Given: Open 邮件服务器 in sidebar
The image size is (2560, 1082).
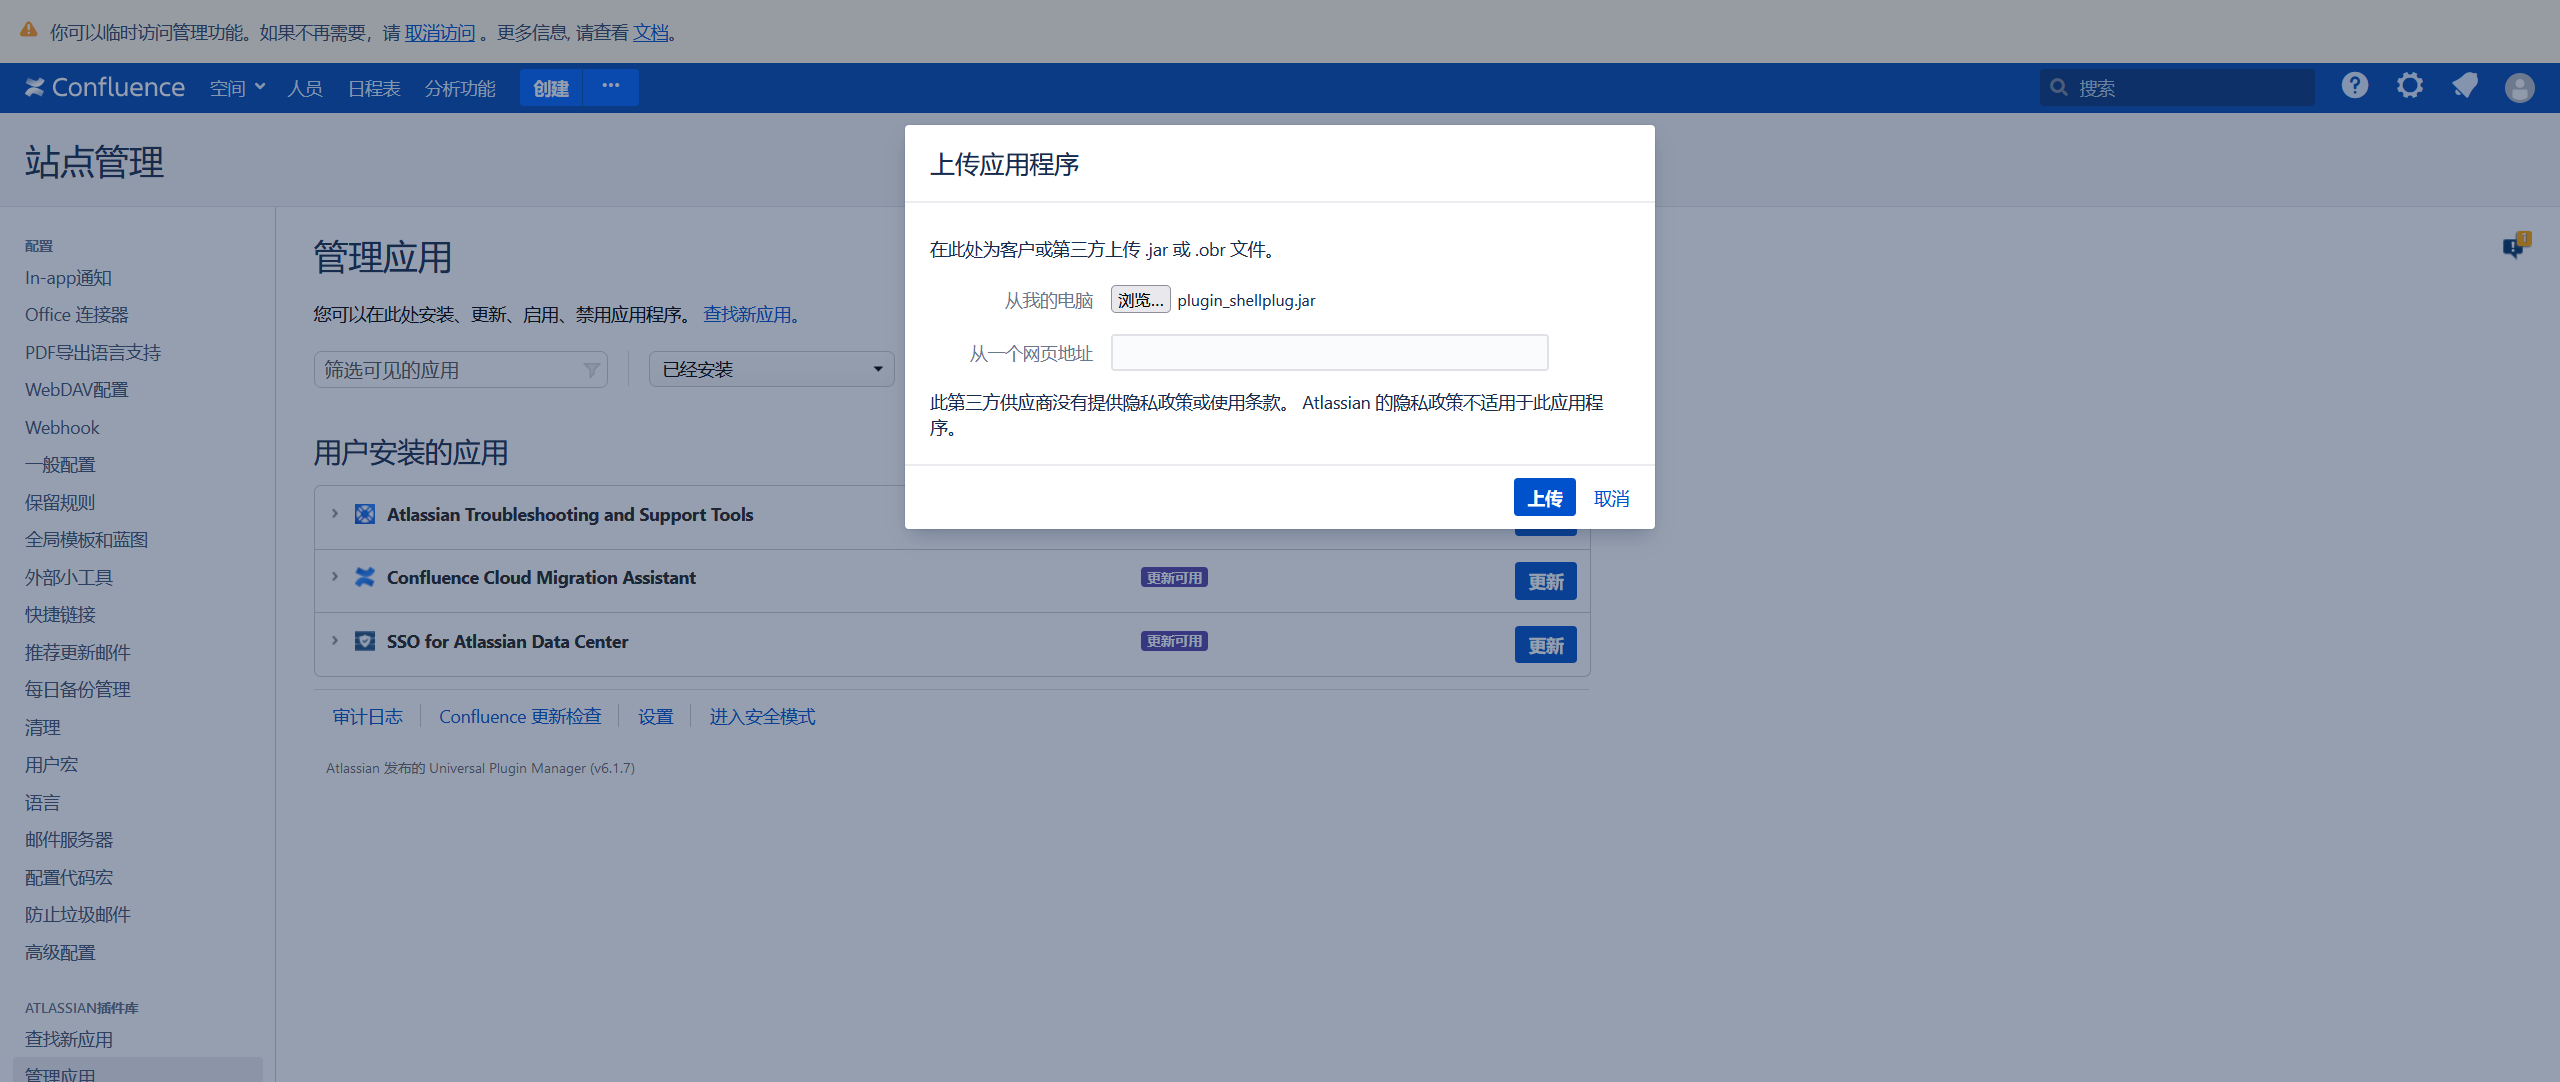Looking at the screenshot, I should 69,839.
